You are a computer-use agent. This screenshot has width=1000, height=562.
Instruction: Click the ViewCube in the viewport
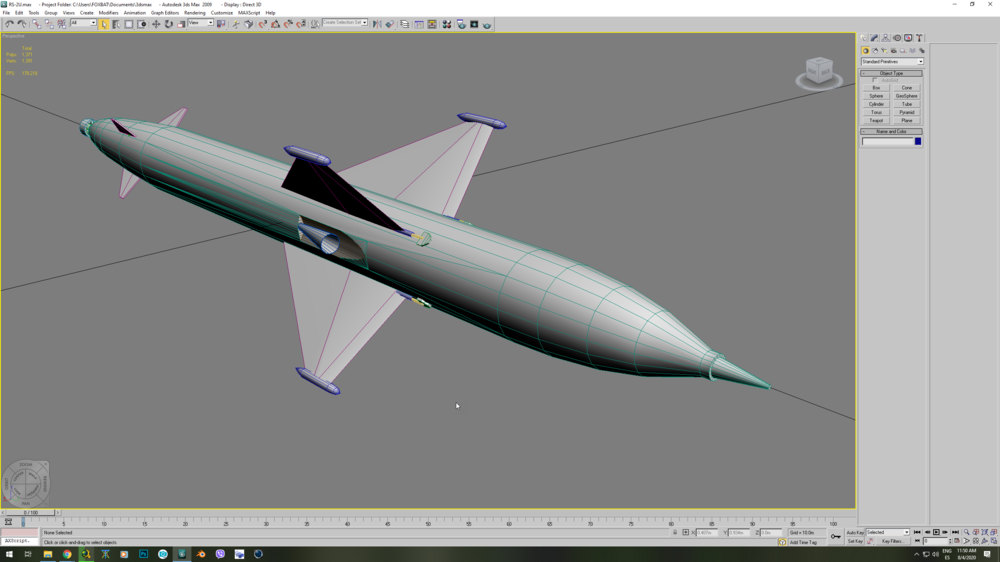(x=819, y=72)
